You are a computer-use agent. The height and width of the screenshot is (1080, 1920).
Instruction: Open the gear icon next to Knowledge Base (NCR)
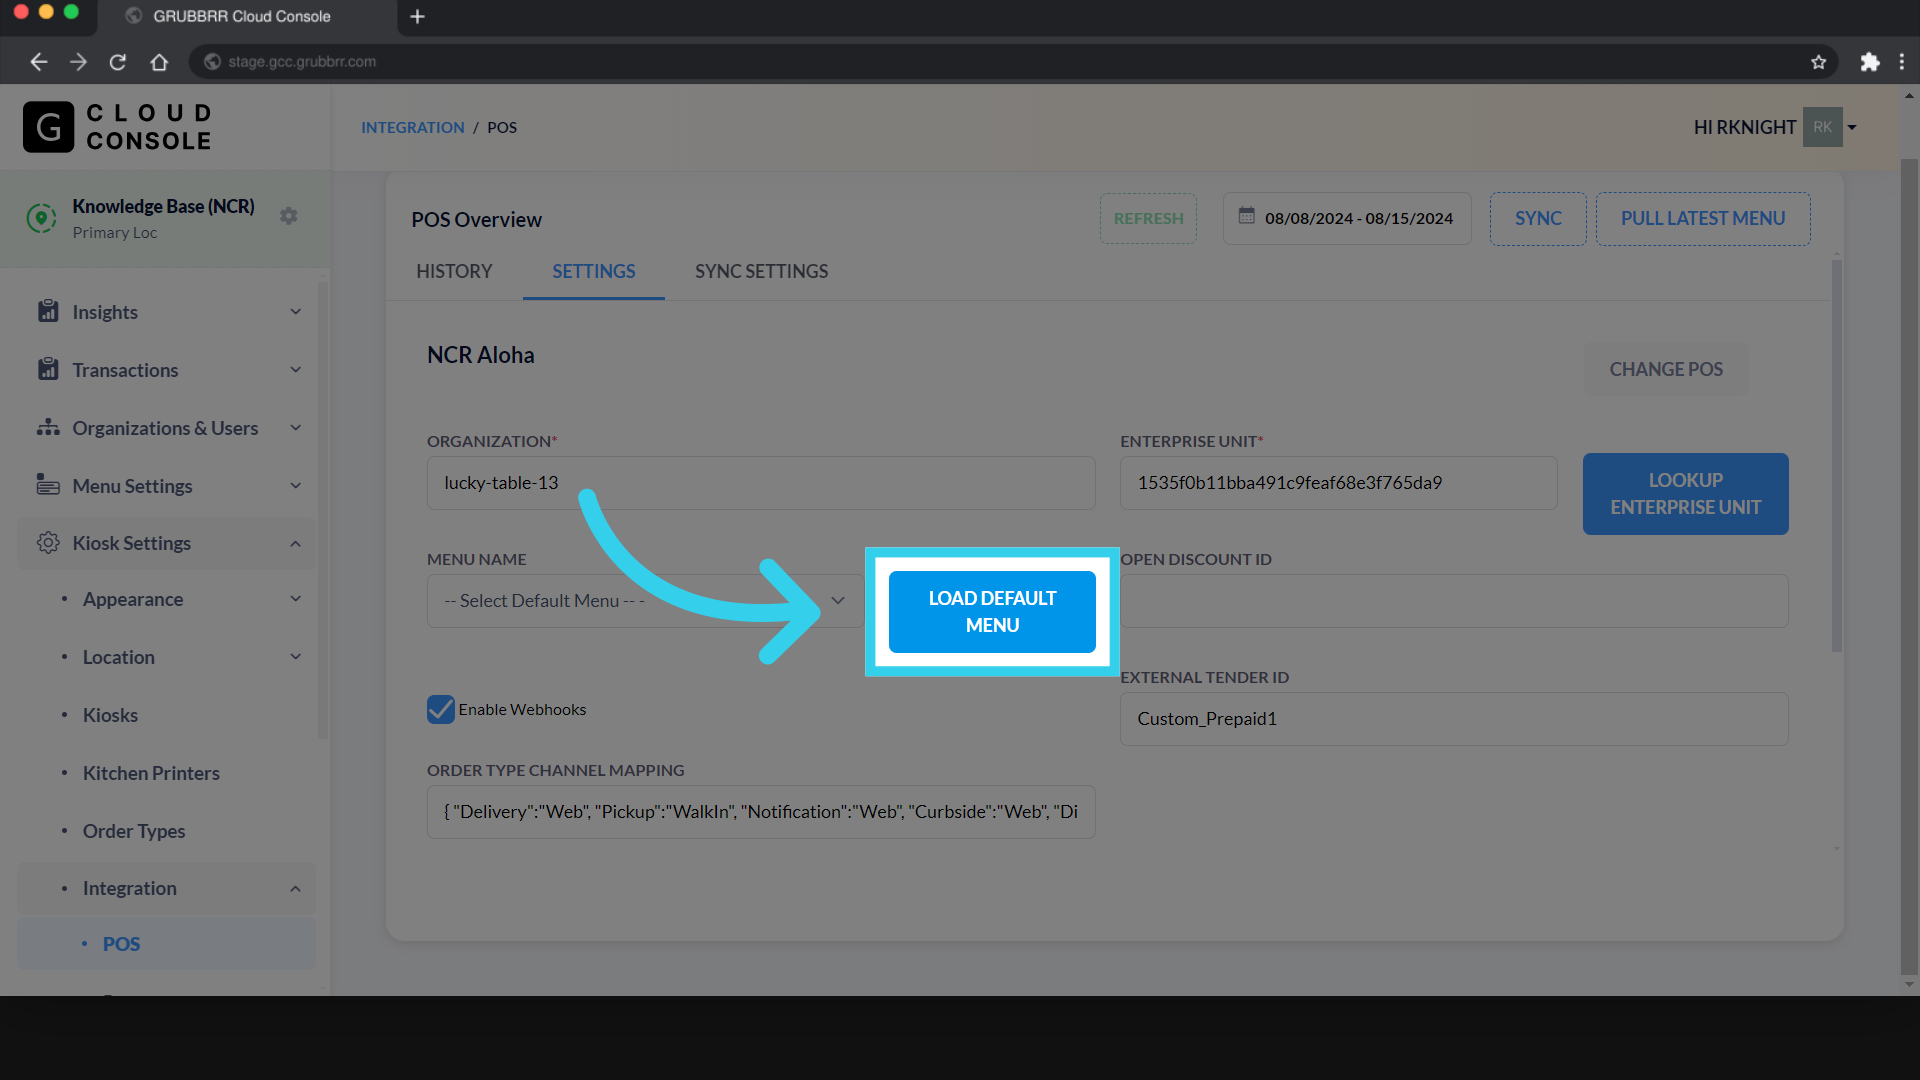289,215
